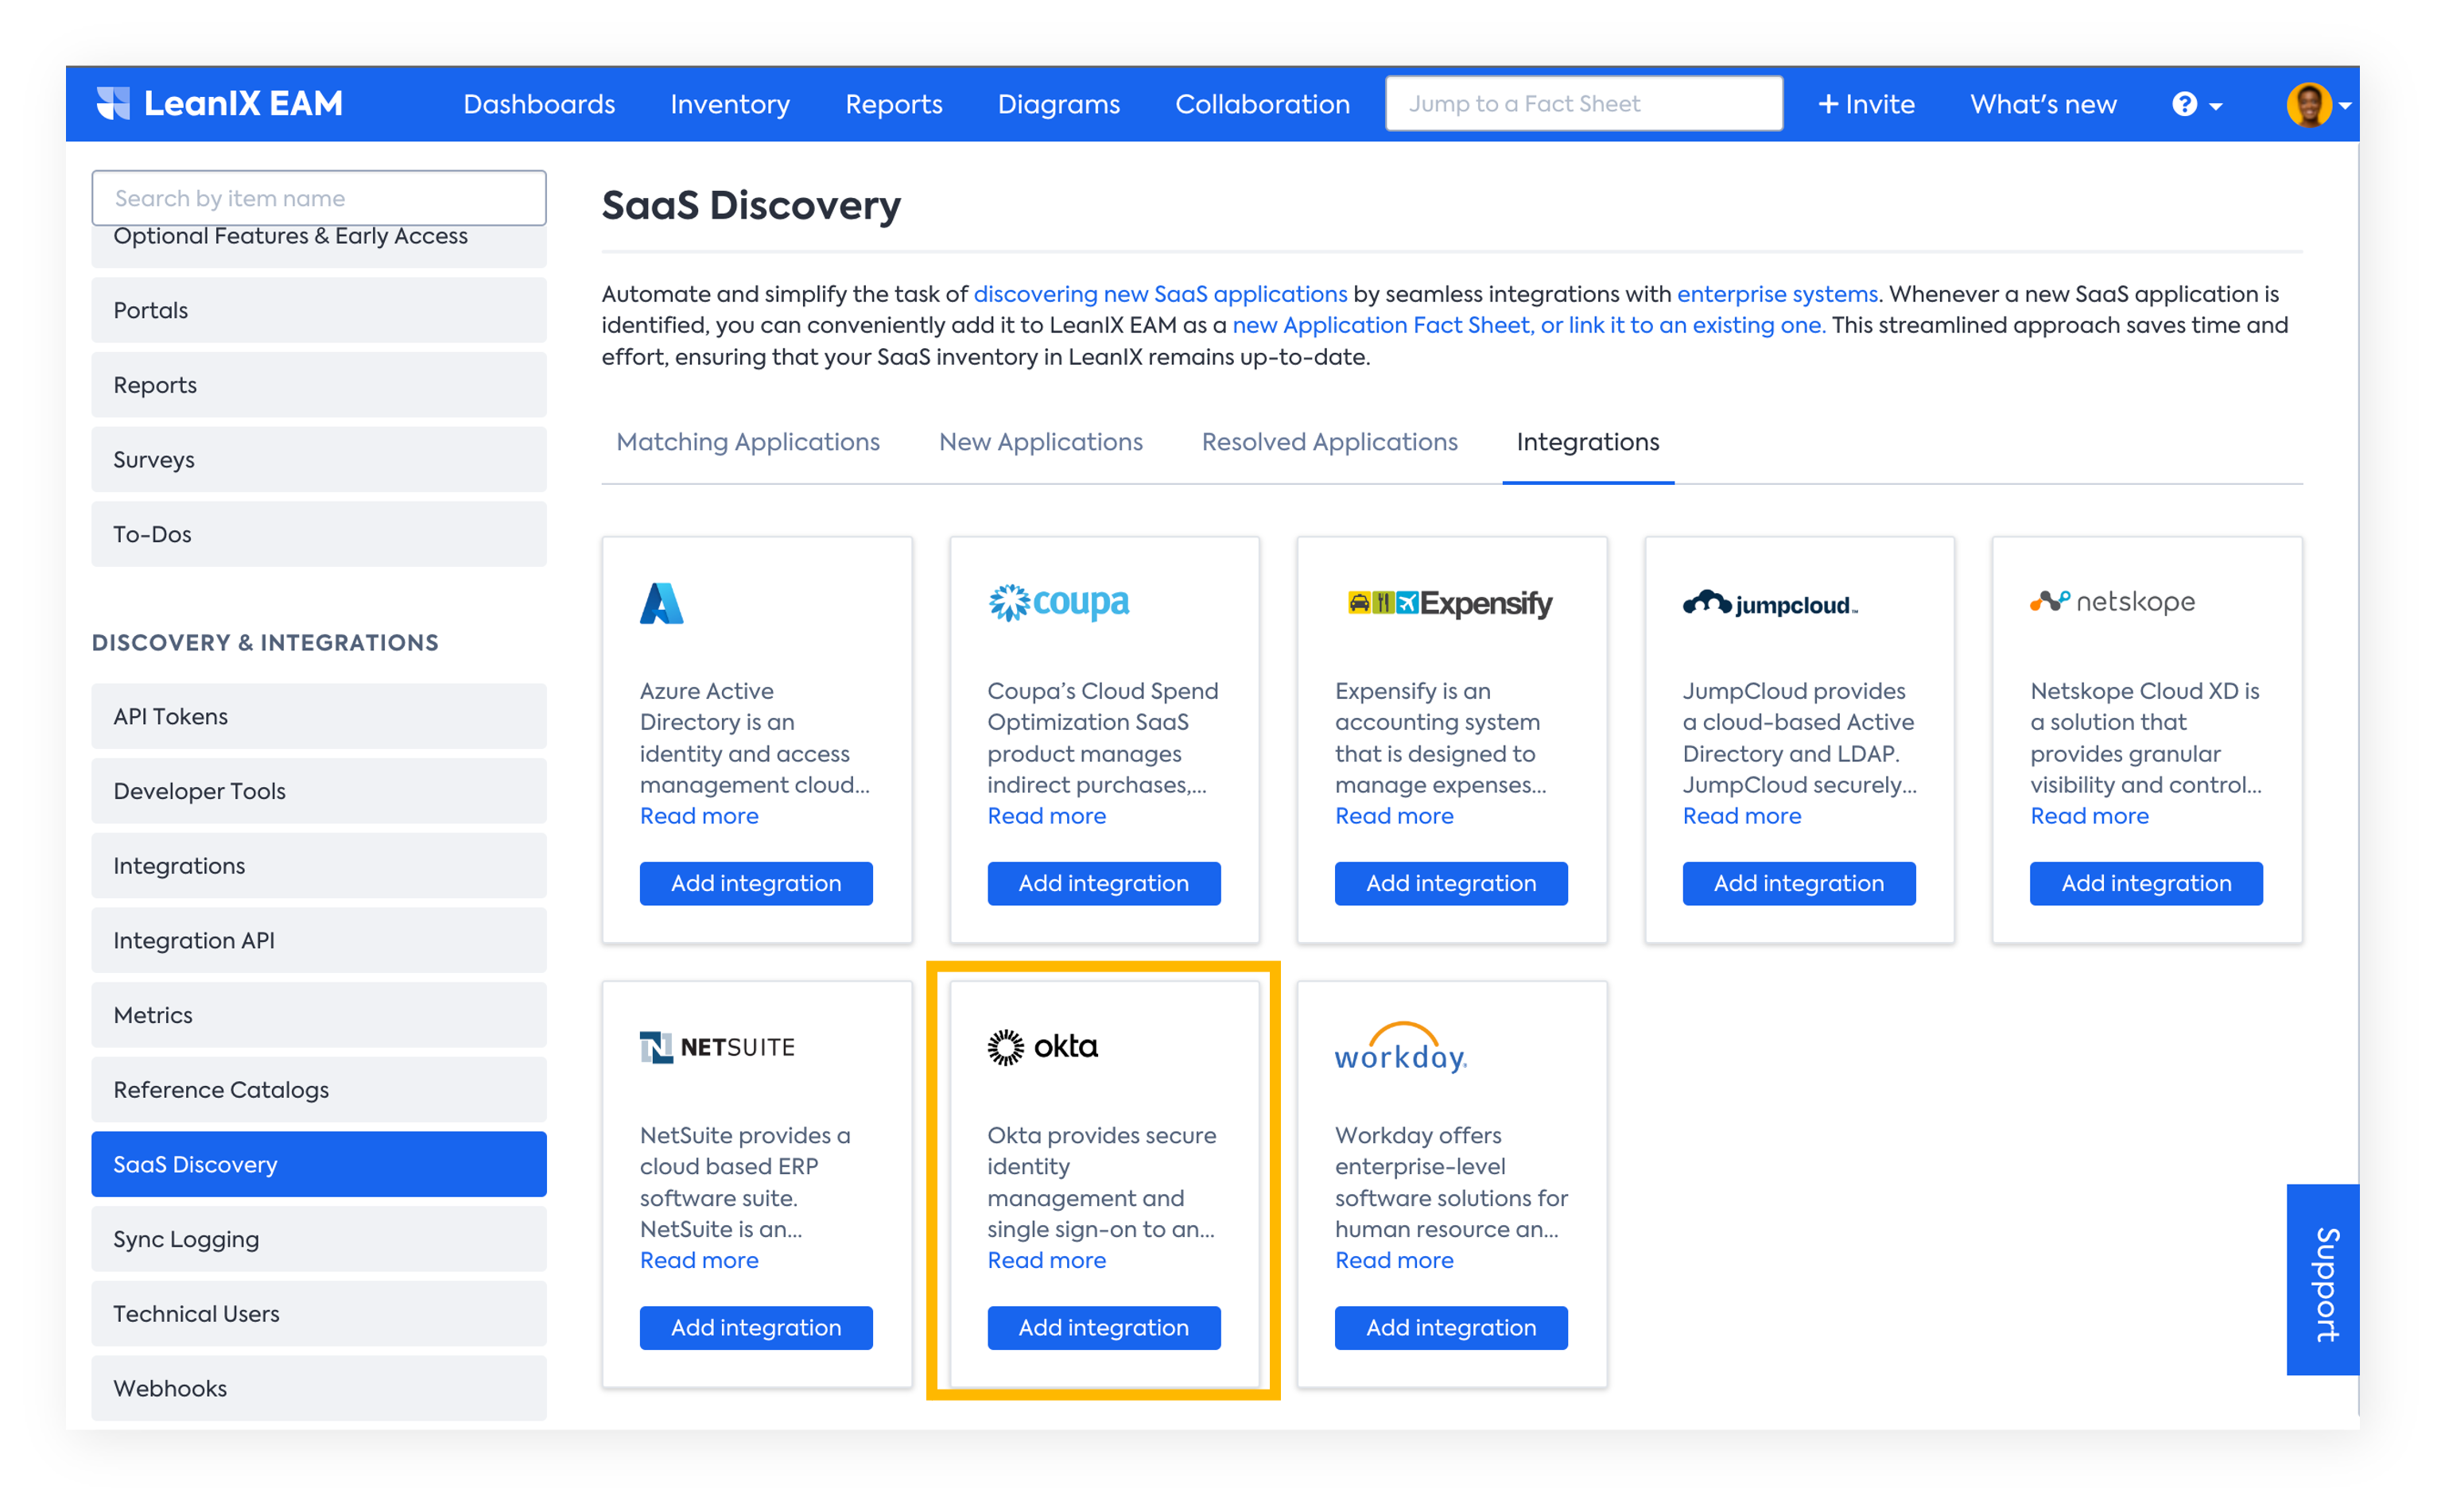Add the Azure Active Directory integration
The width and height of the screenshot is (2441, 1512).
(756, 883)
